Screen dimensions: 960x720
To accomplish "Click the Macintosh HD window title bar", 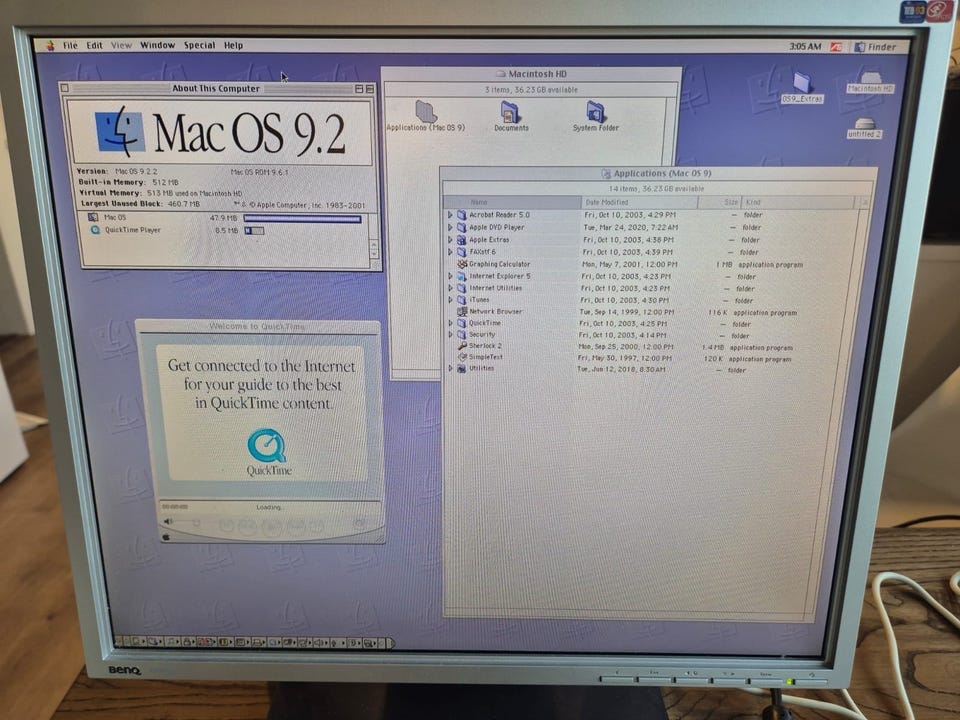I will click(x=531, y=73).
